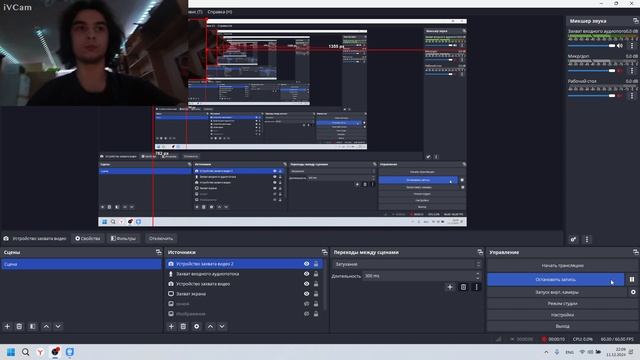Screen dimensions: 640x360
Task: Move selected source down in Источники
Action: coord(222,327)
